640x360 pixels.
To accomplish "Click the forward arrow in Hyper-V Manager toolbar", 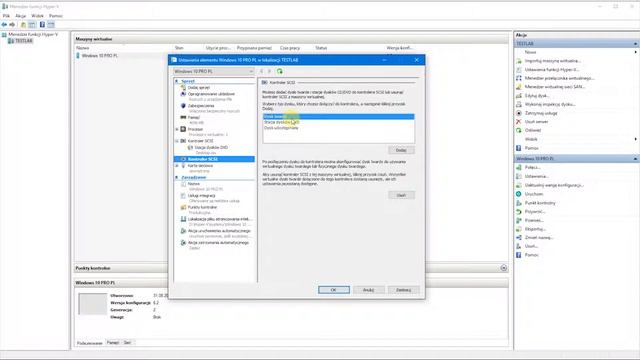I will pos(12,24).
